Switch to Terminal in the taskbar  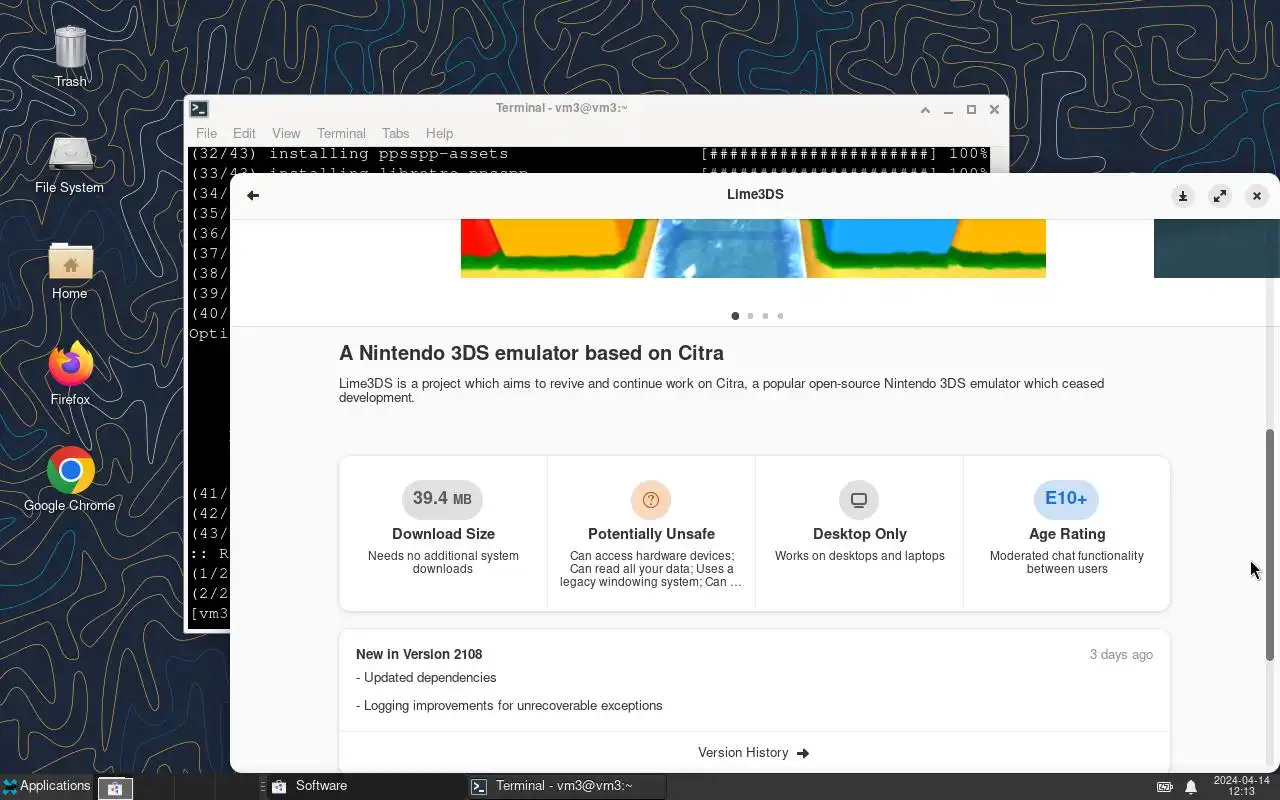click(566, 786)
